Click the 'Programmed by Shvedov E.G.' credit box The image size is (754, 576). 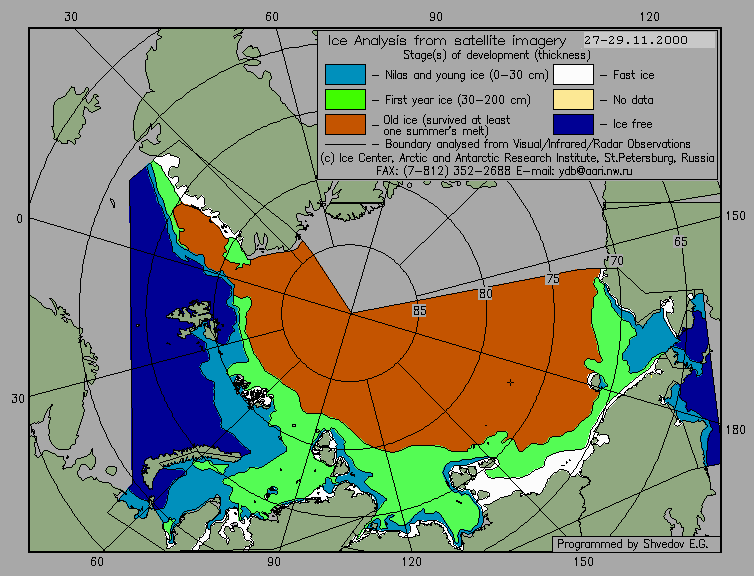tap(636, 544)
